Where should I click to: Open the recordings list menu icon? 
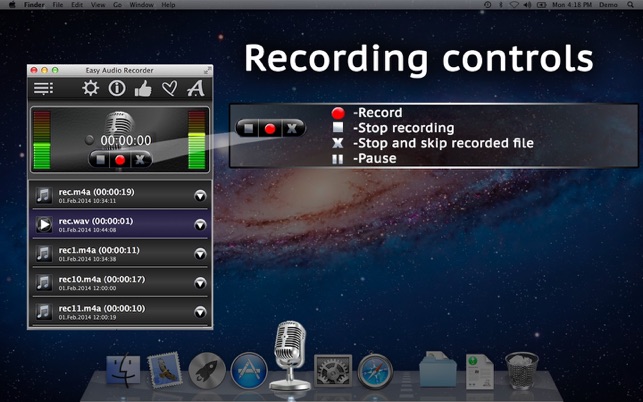click(43, 88)
